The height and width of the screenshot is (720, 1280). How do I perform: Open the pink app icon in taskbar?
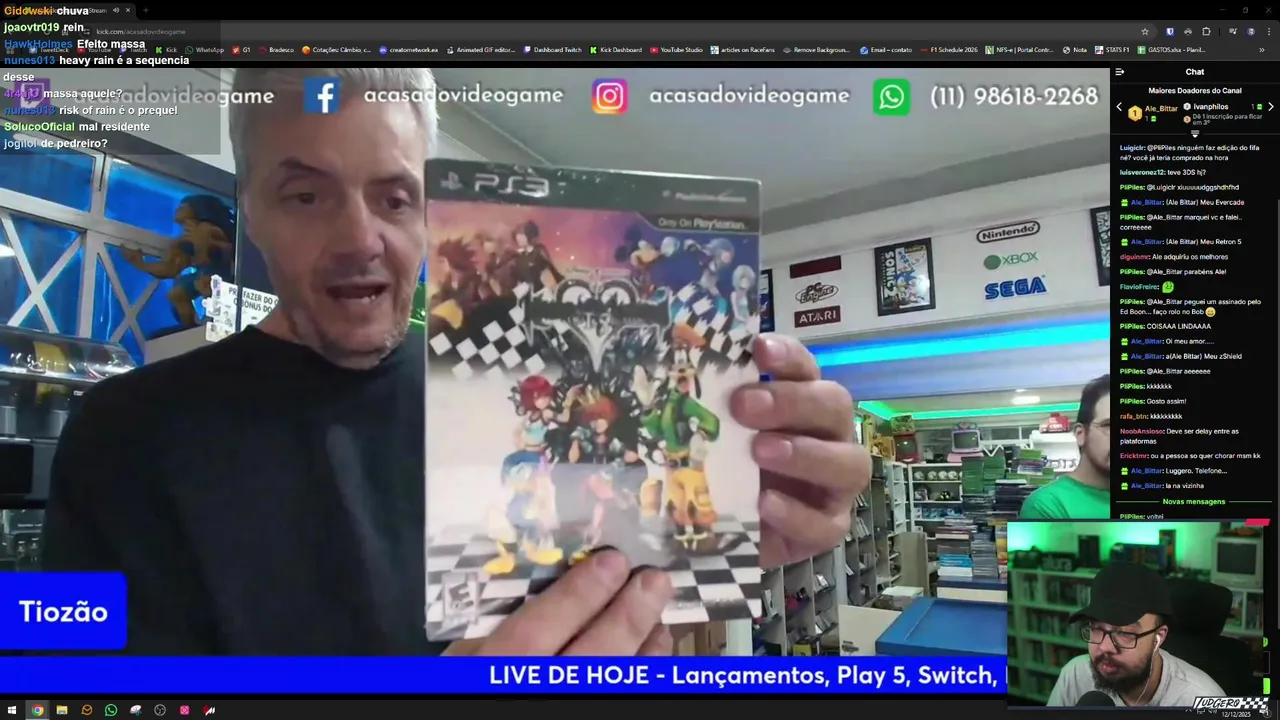point(185,710)
